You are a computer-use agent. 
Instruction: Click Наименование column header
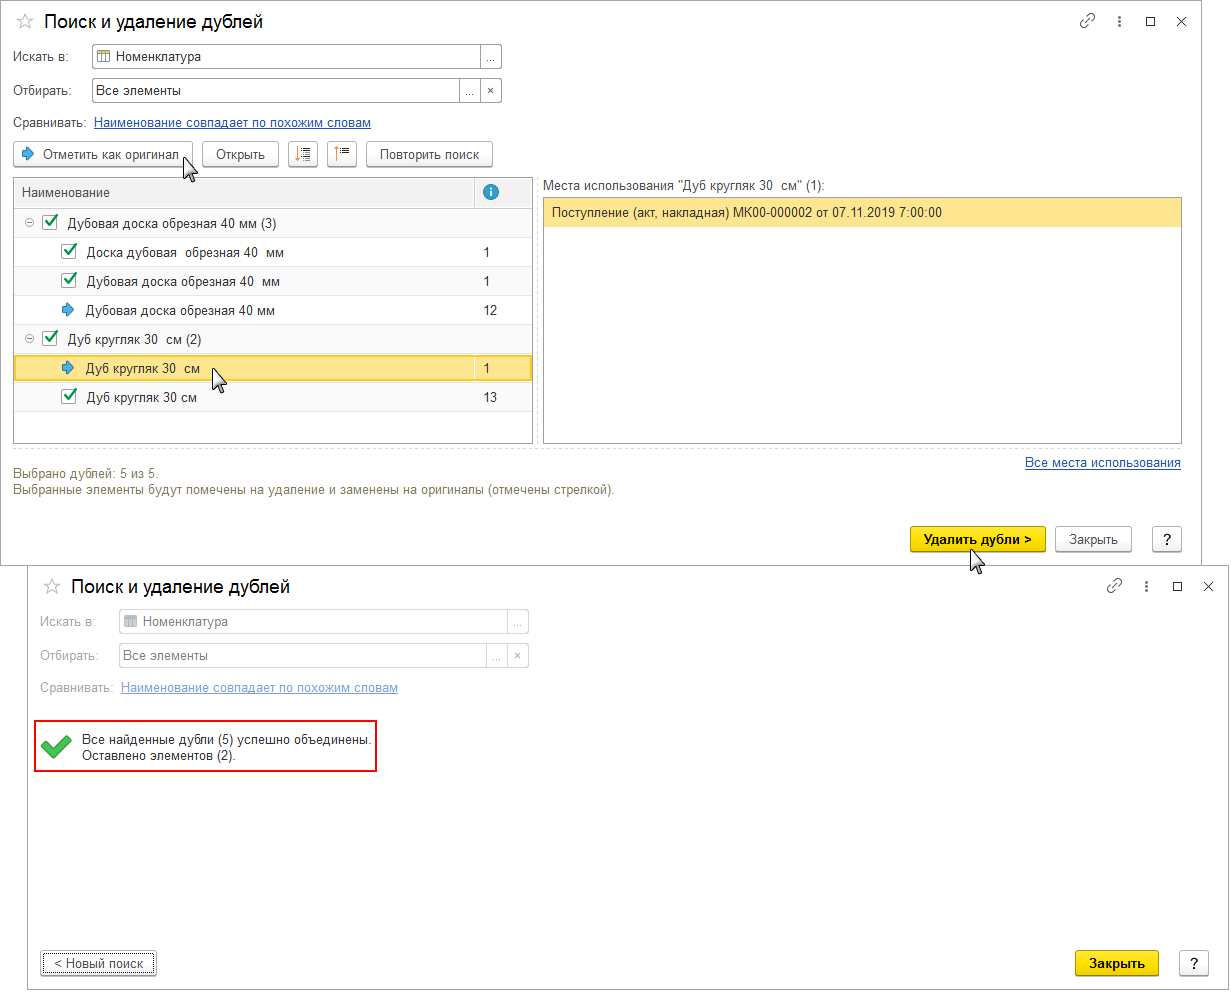coord(244,192)
